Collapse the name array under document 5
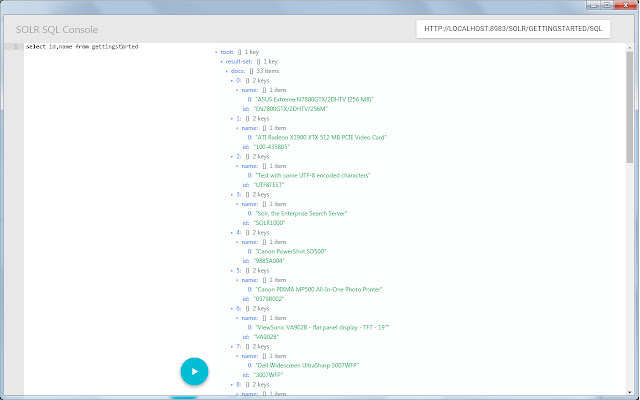 (x=237, y=279)
